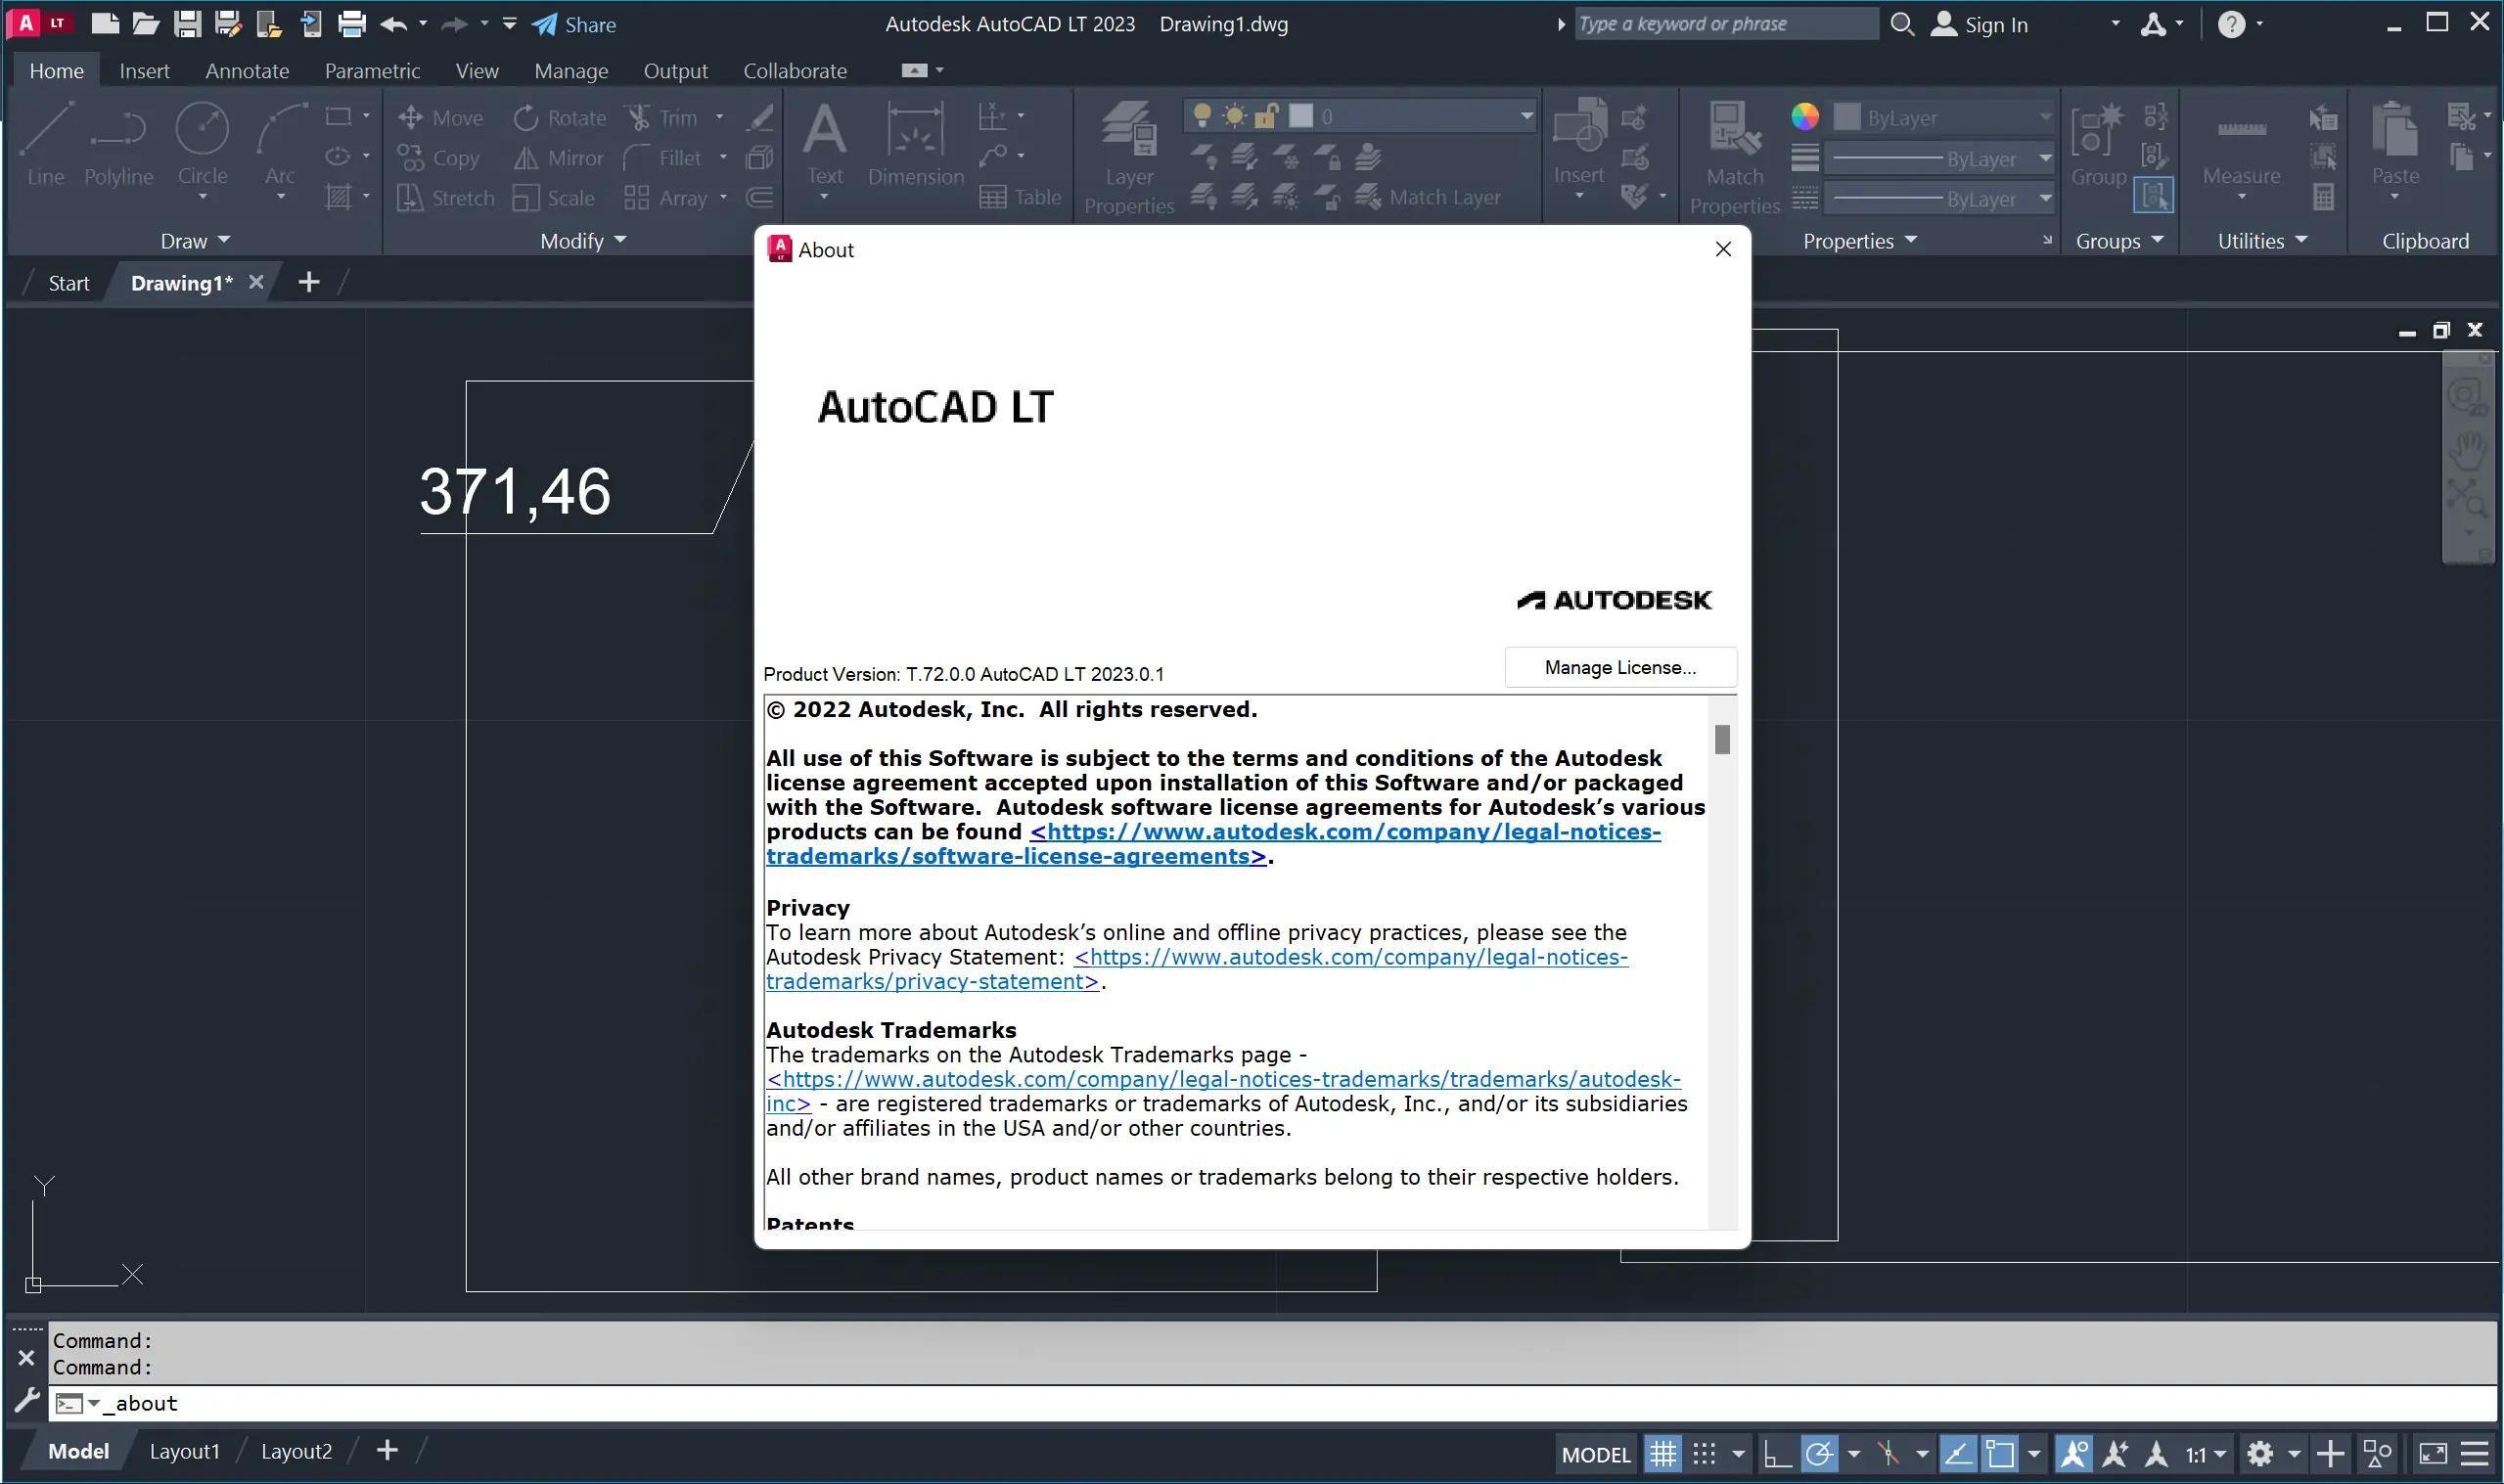Switch to the Annotate ribbon tab
Viewport: 2504px width, 1484px height.
click(247, 71)
